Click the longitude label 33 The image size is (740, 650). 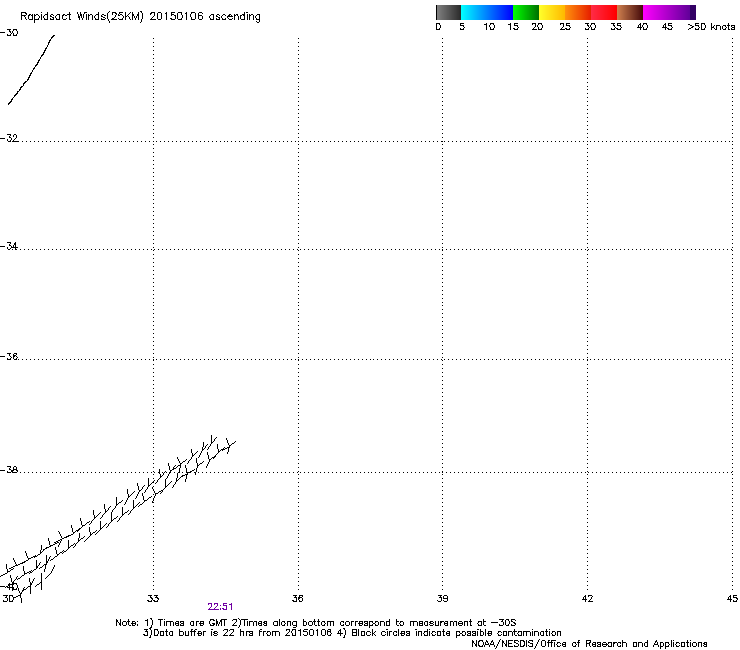pos(153,599)
